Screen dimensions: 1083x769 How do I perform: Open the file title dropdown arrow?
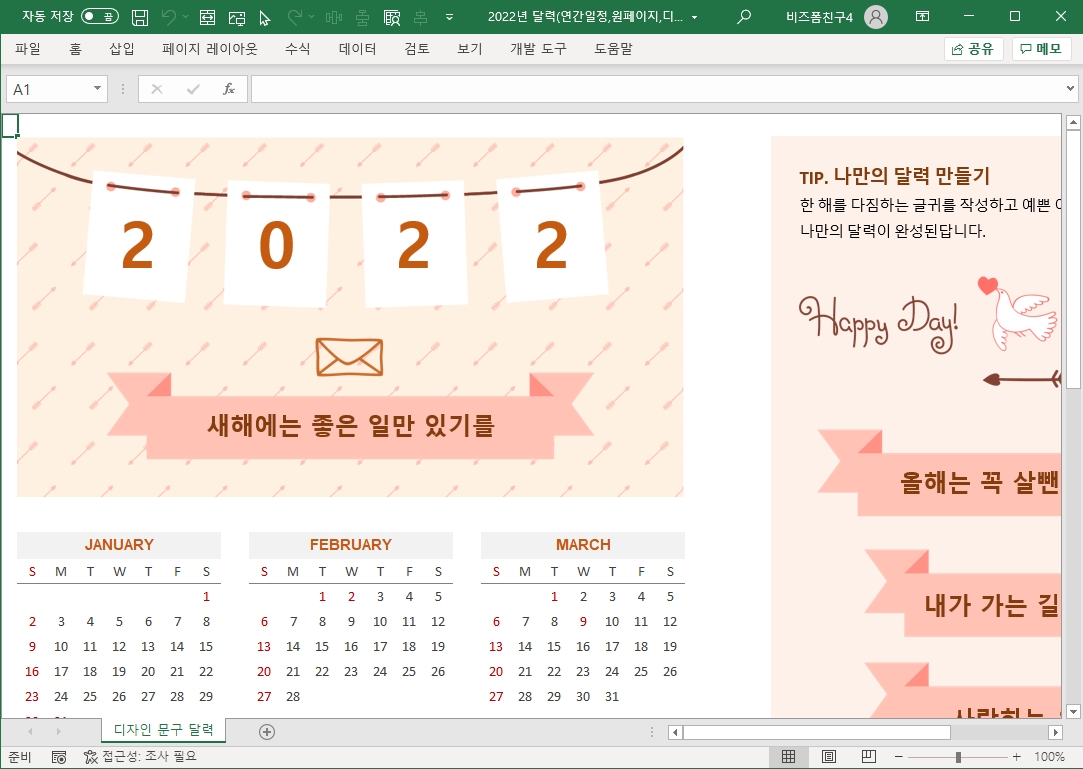point(694,17)
